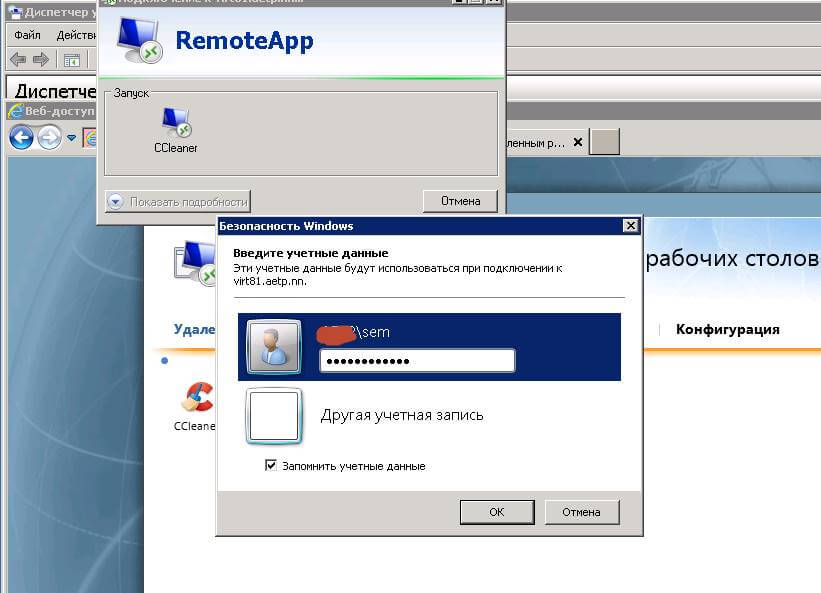Open the Действие menu in the Диспетчер window
Screen dimensions: 821x593
(x=76, y=35)
